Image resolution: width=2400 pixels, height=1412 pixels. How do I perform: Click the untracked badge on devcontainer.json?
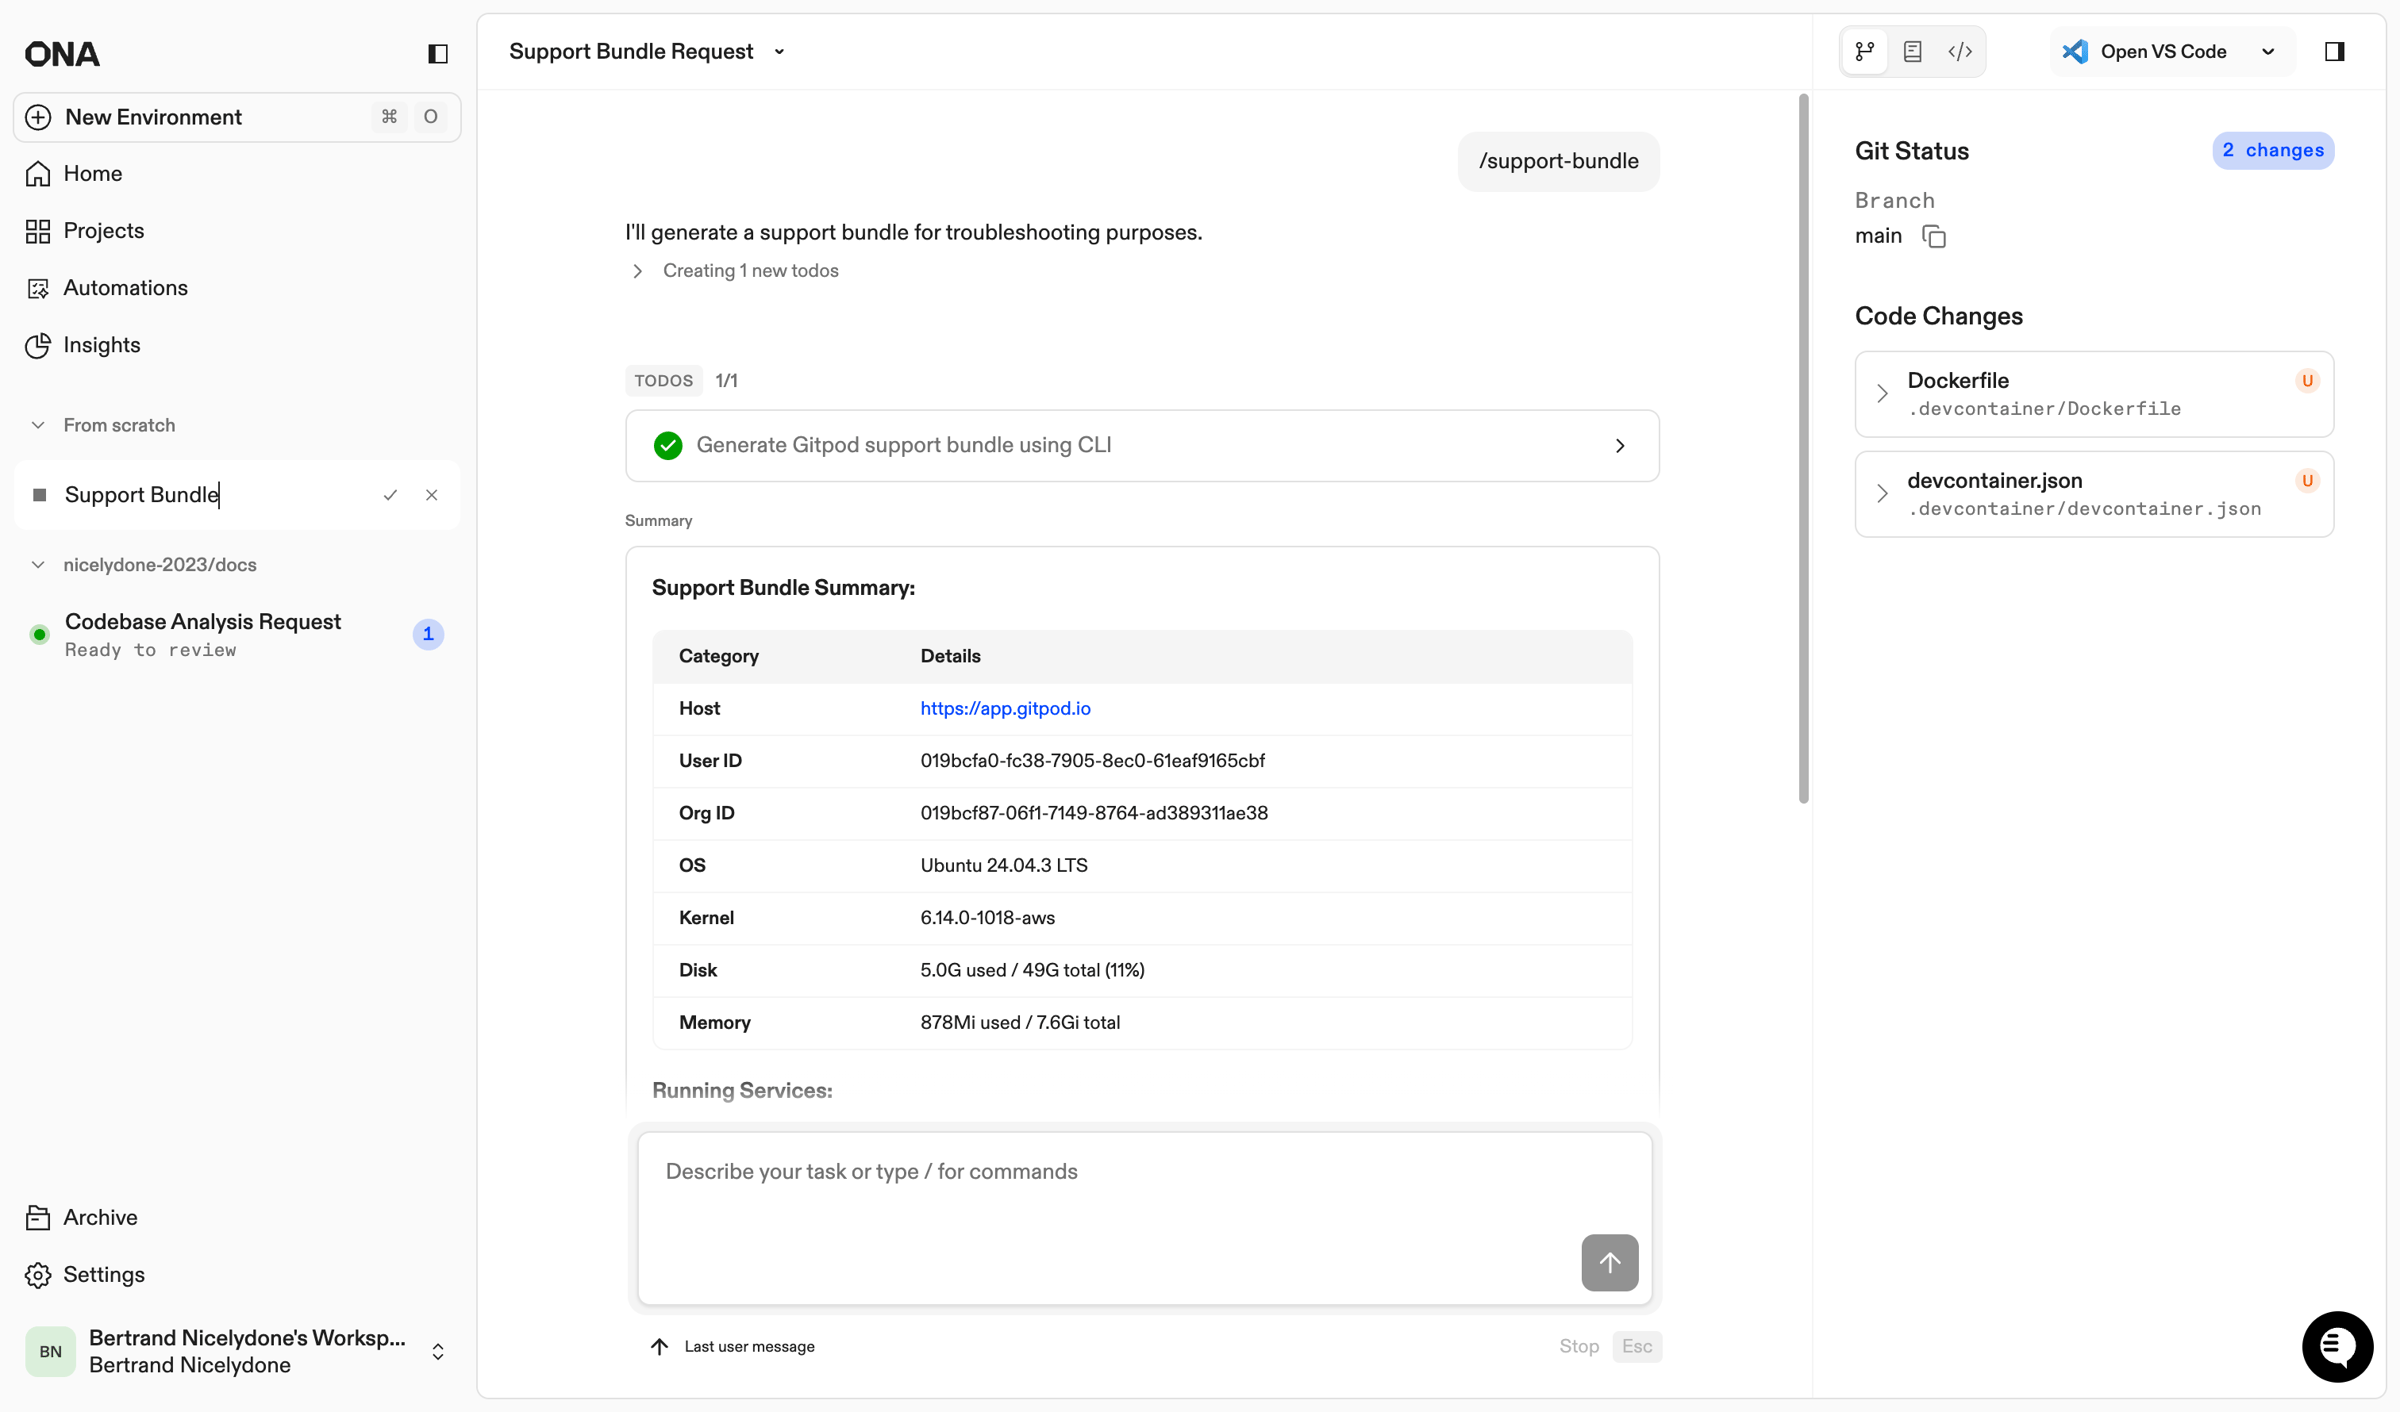click(2307, 481)
